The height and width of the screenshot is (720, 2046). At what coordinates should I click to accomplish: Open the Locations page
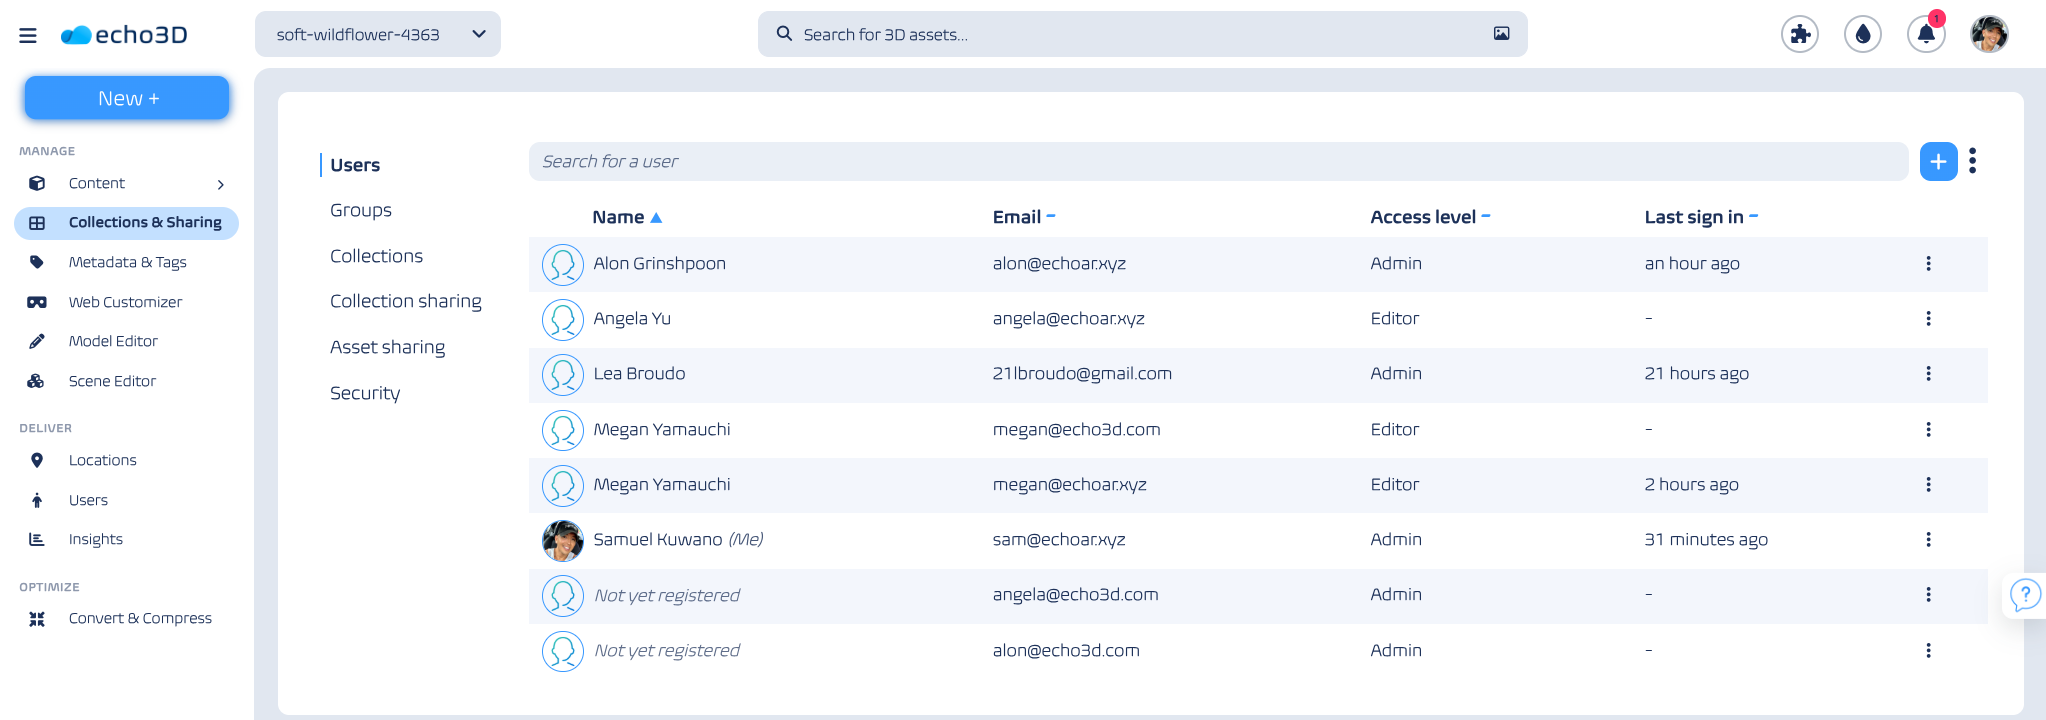tap(103, 460)
